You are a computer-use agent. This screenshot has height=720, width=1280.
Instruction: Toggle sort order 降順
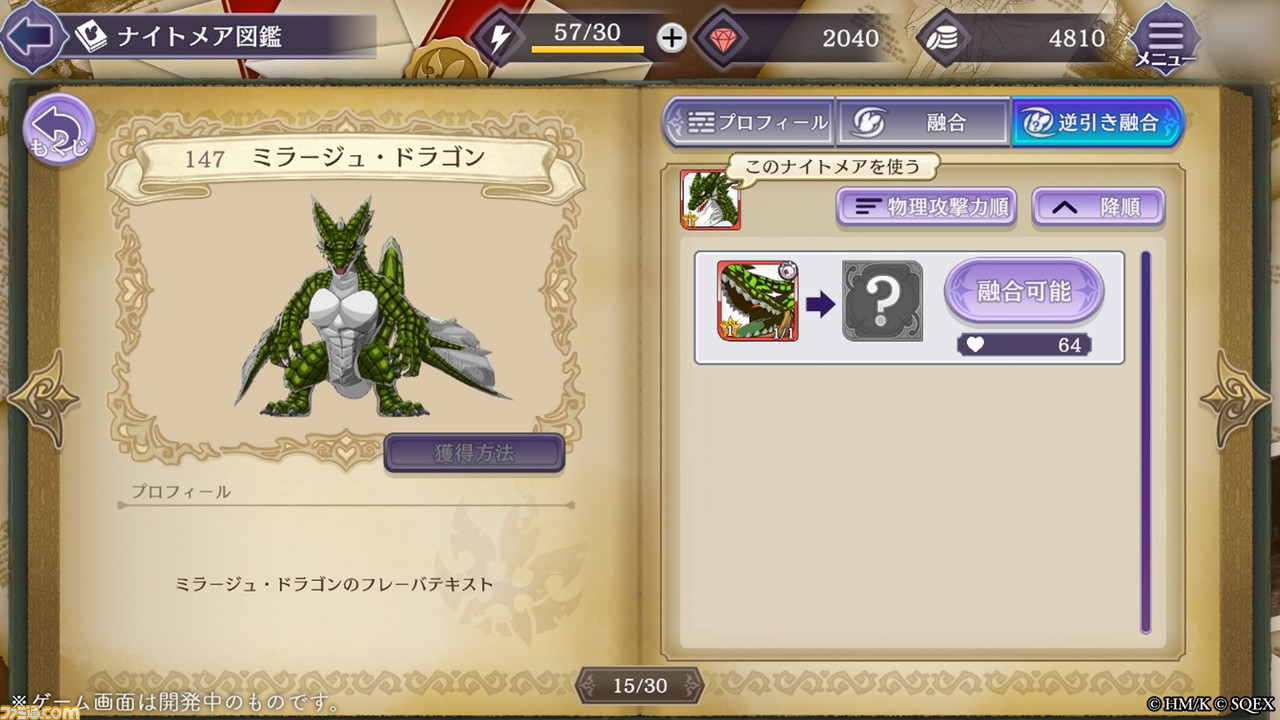pyautogui.click(x=1099, y=207)
